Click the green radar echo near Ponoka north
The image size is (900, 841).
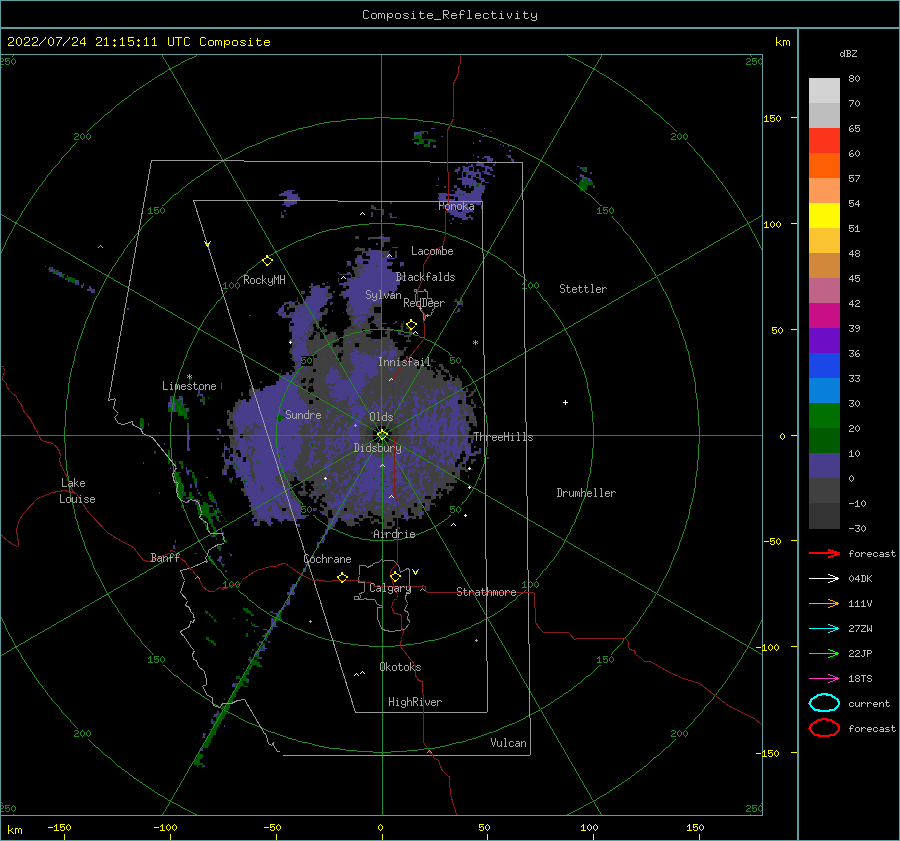[424, 138]
